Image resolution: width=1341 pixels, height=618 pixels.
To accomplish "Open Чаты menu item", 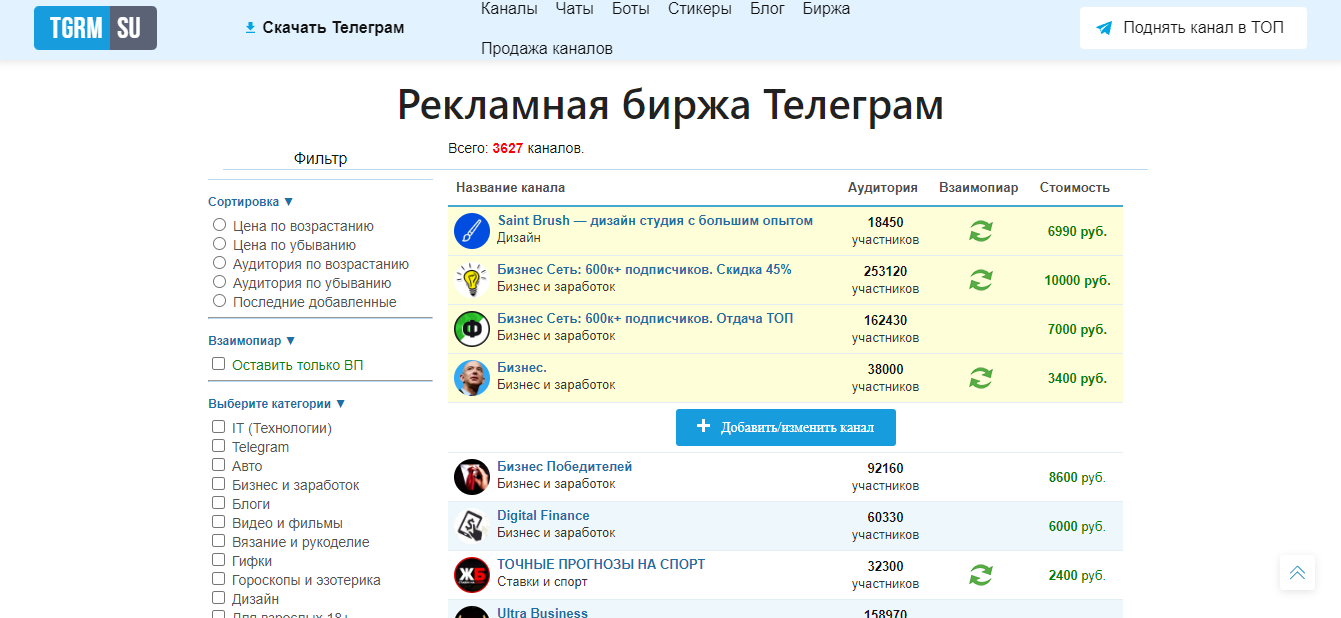I will click(574, 9).
